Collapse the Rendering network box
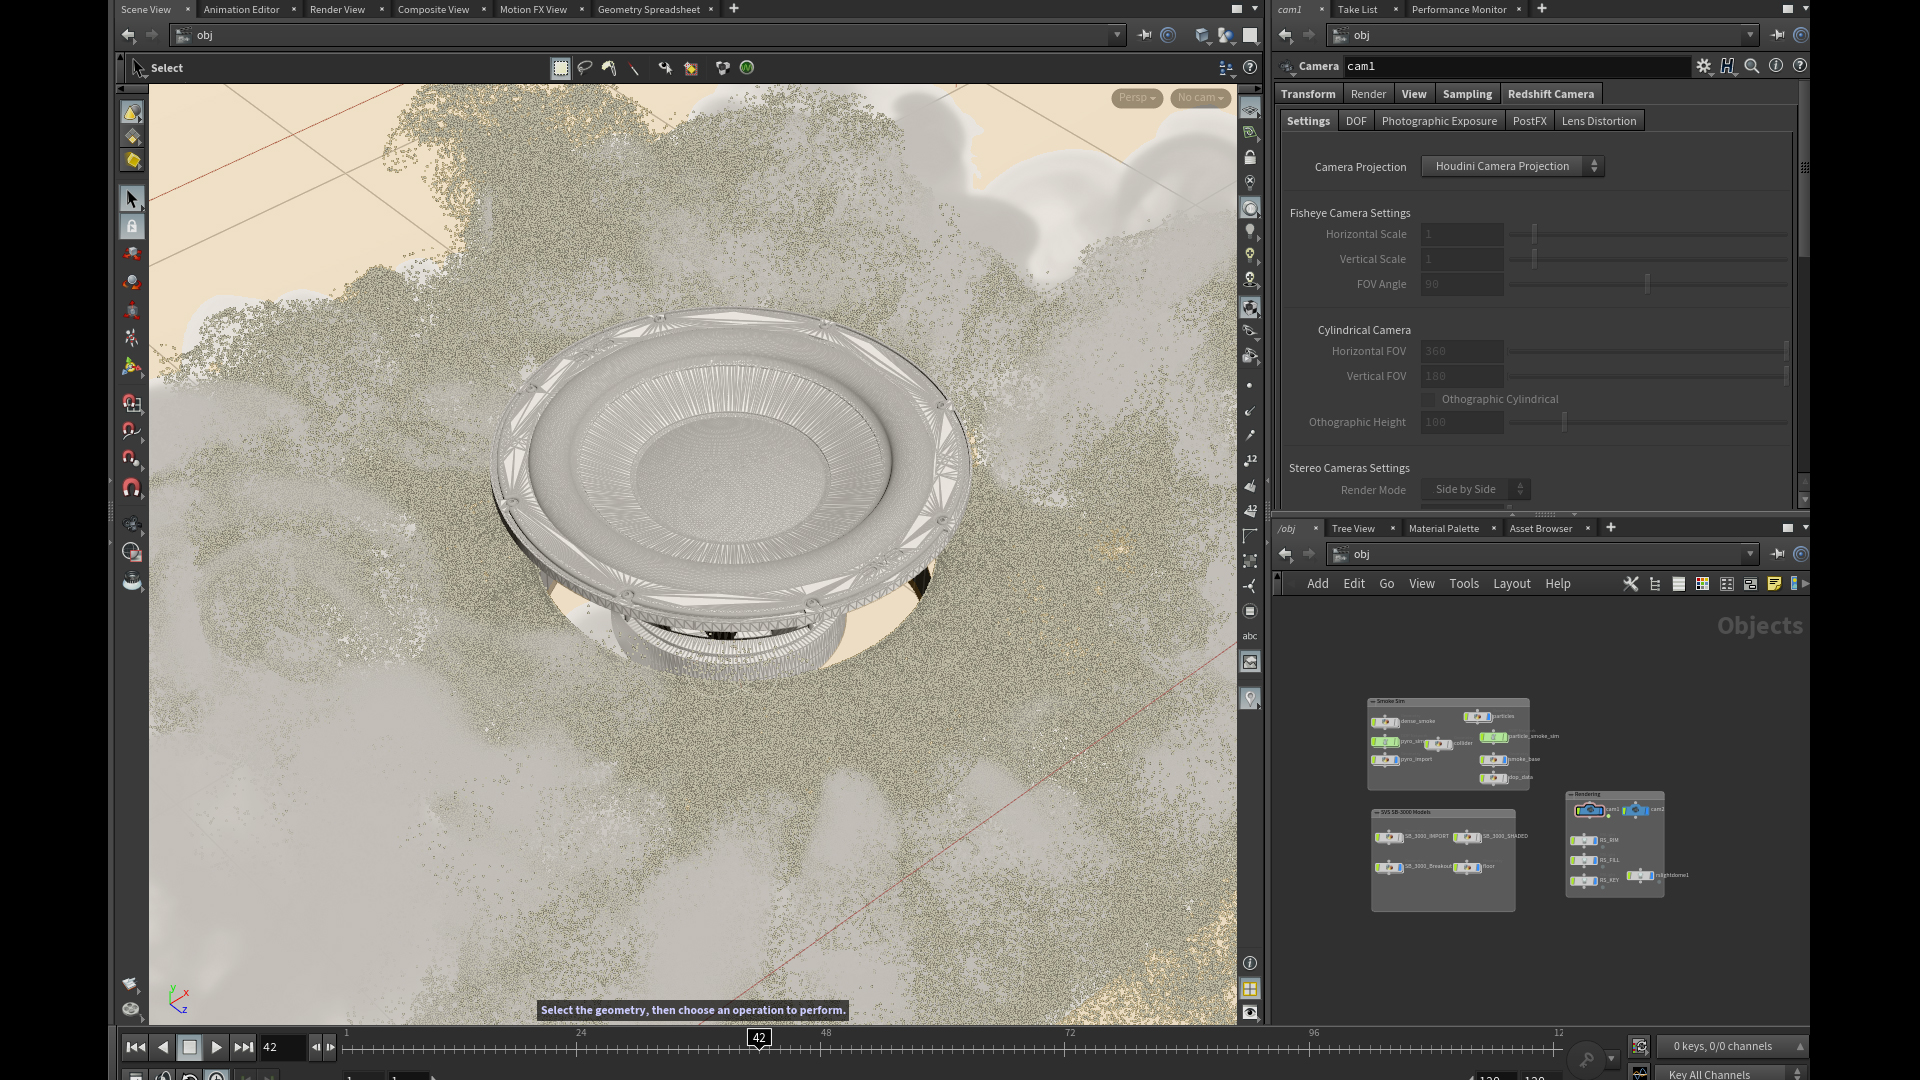Screen dimensions: 1920x1080 click(x=1571, y=795)
